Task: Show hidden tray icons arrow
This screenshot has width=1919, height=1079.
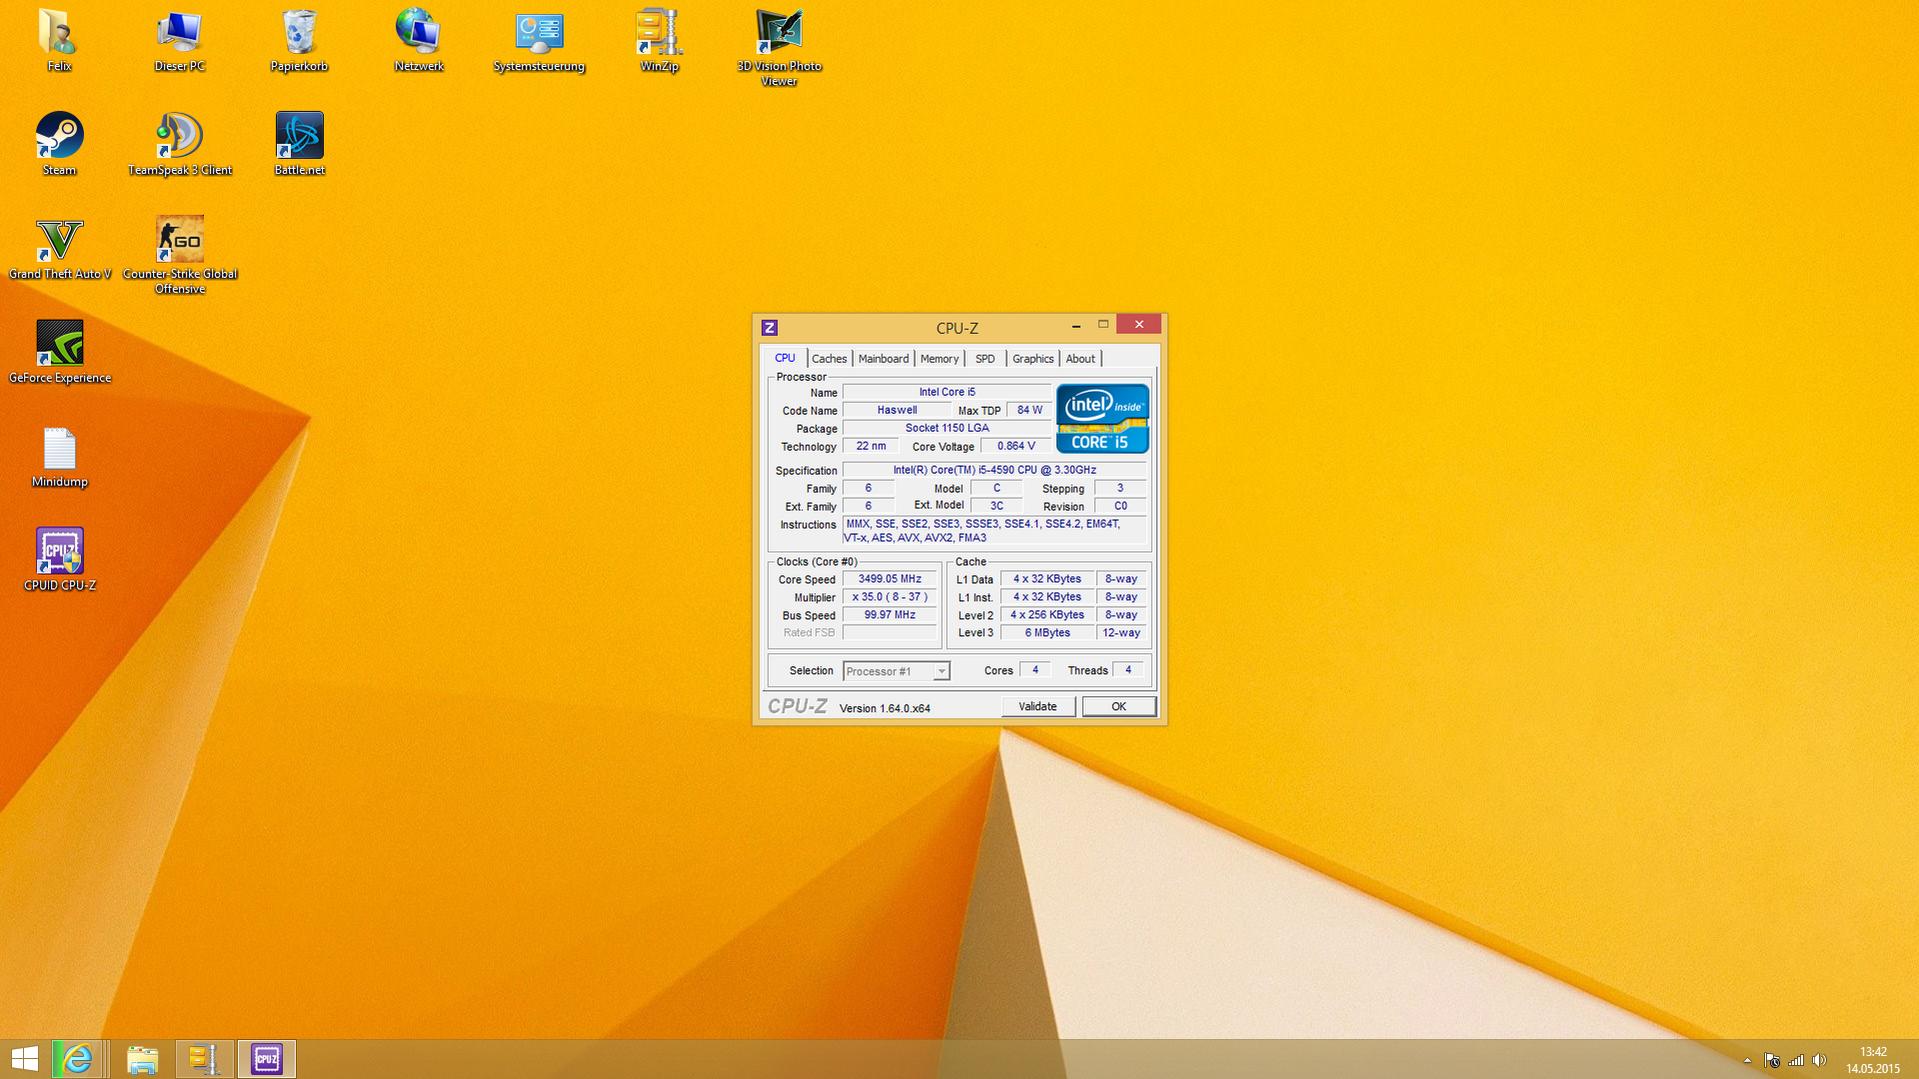Action: 1747,1060
